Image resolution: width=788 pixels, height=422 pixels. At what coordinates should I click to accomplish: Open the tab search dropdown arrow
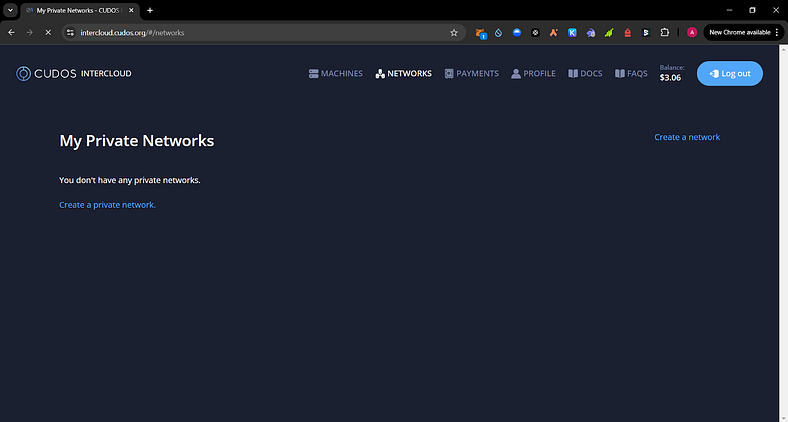(x=10, y=10)
